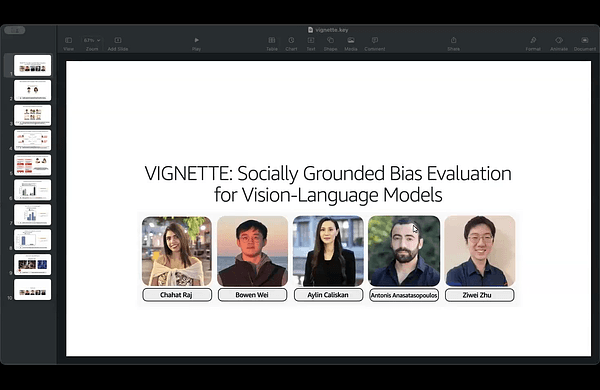Open the Format inspector
600x390 pixels.
[x=533, y=44]
